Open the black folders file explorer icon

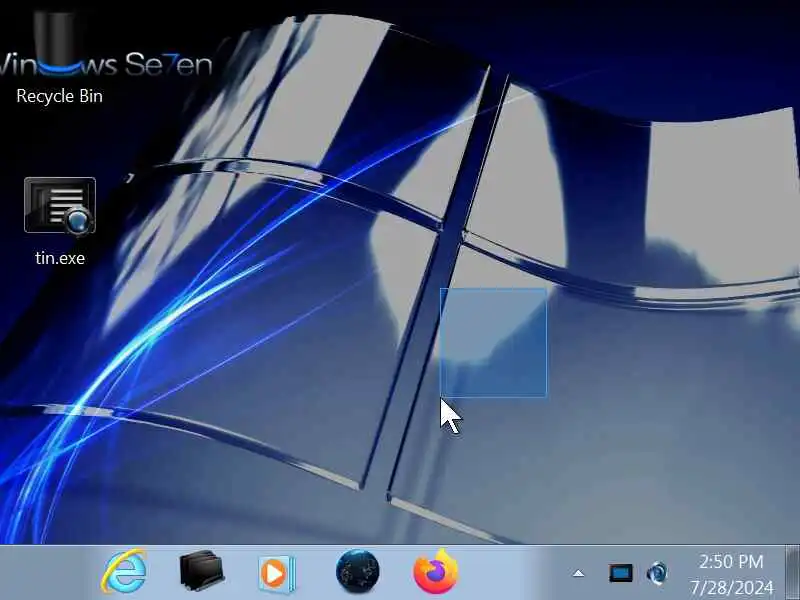click(202, 571)
